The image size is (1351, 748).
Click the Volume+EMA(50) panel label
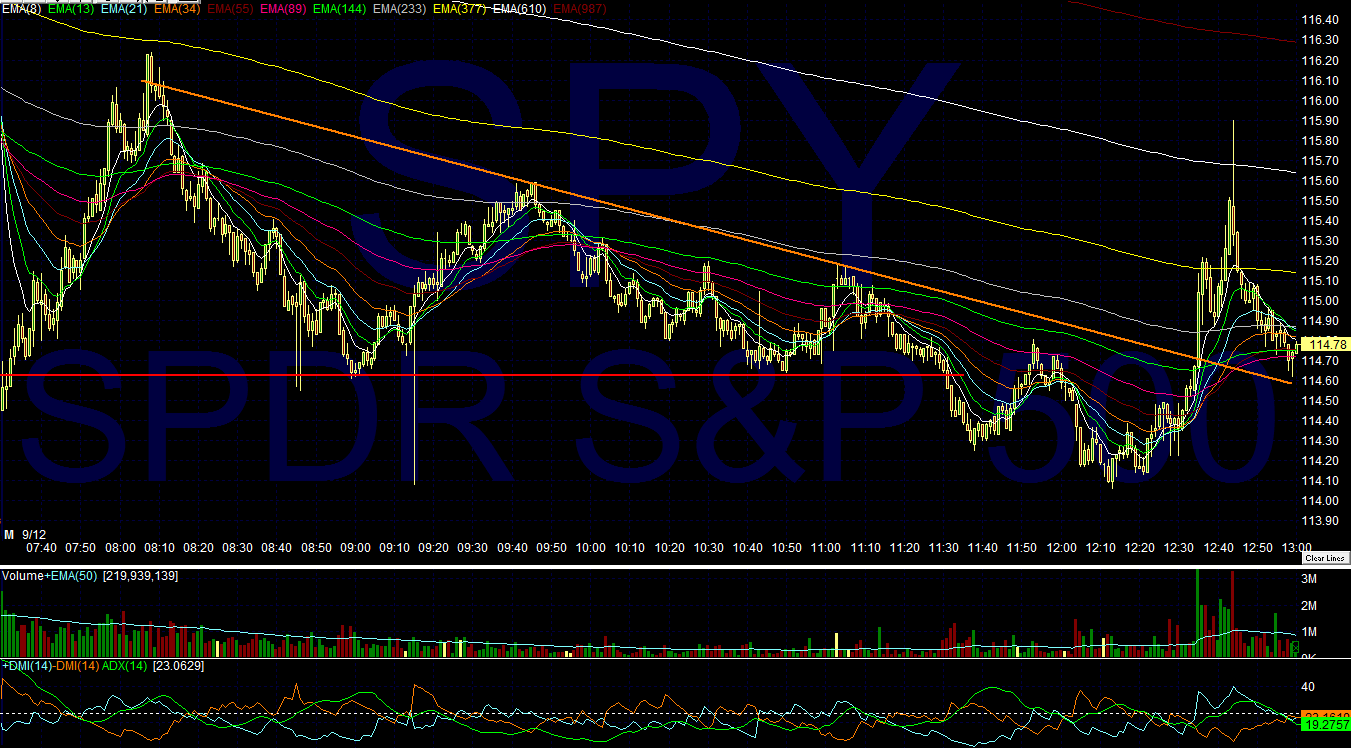(x=50, y=576)
